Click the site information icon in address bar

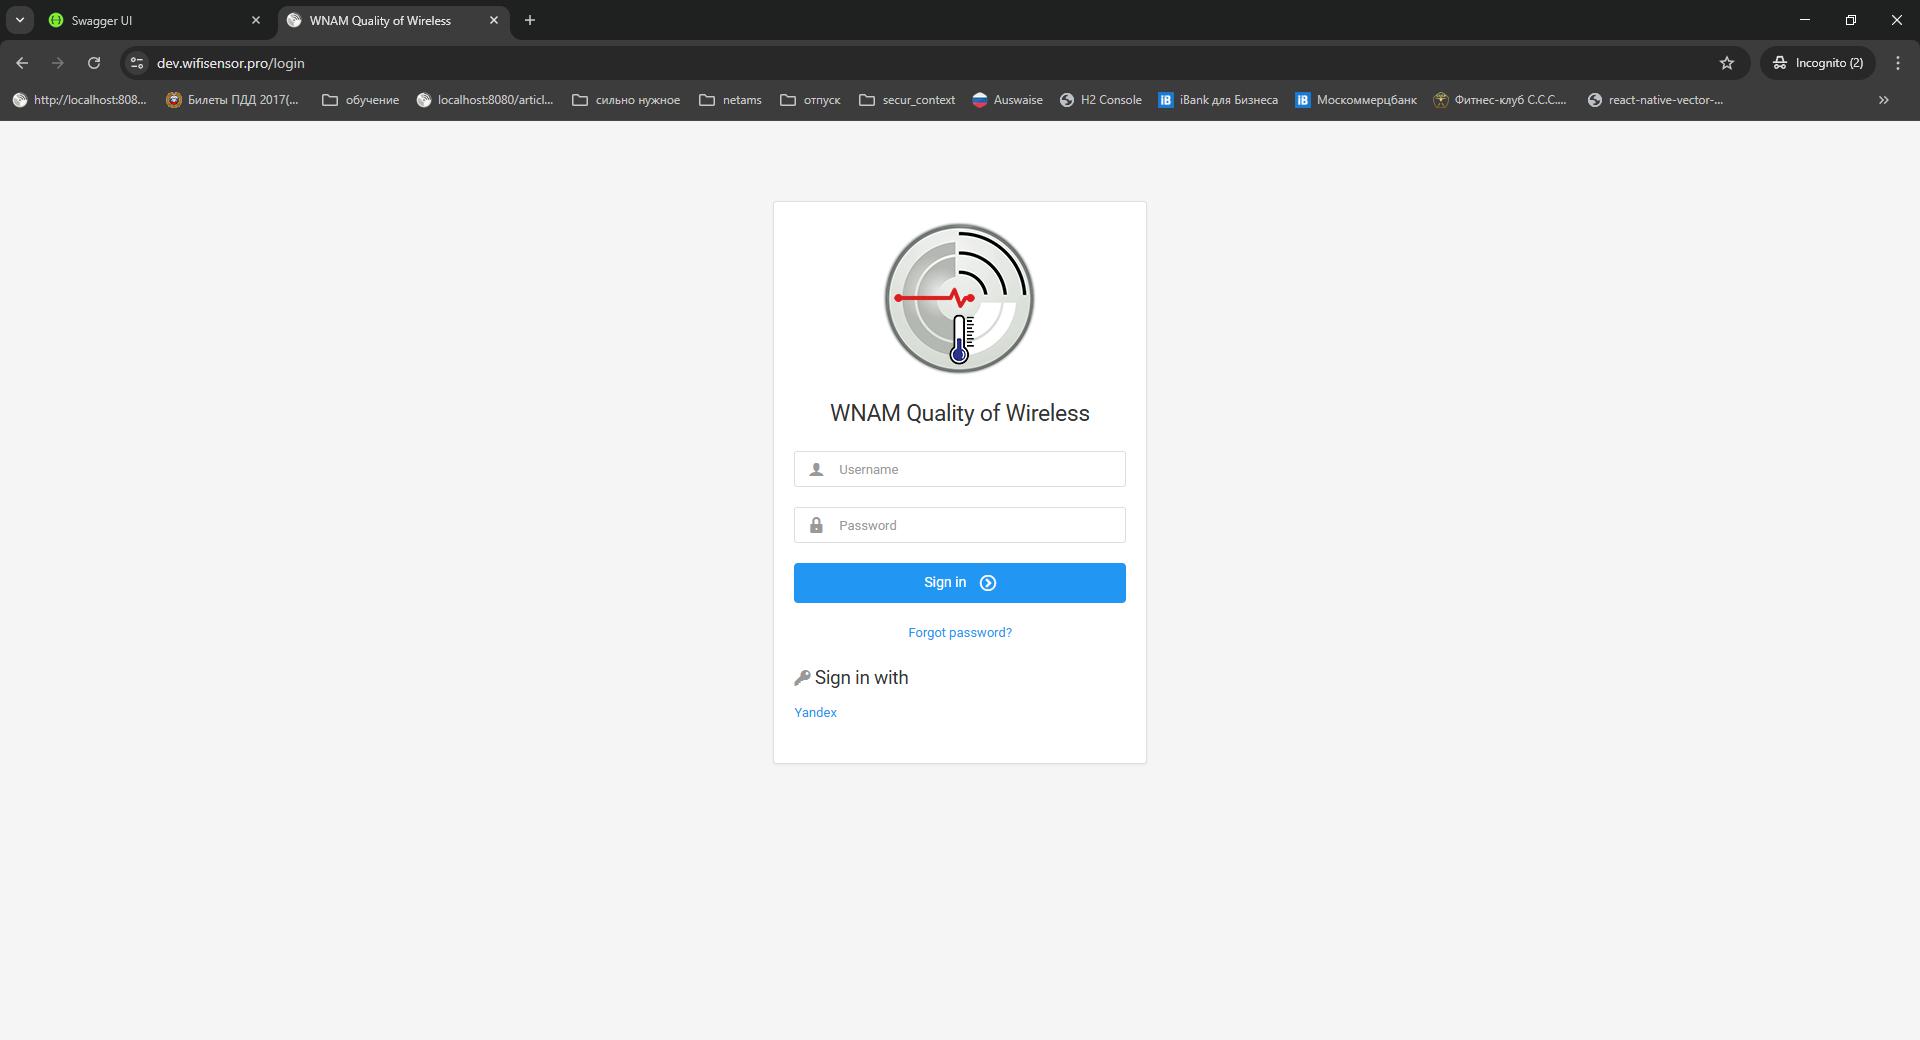[x=137, y=63]
